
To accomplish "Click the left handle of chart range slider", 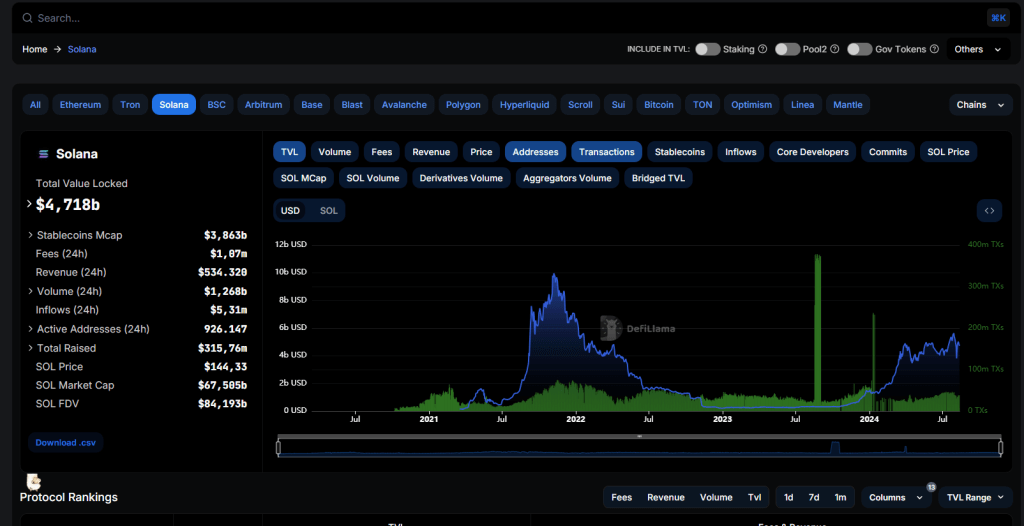I will 278,448.
